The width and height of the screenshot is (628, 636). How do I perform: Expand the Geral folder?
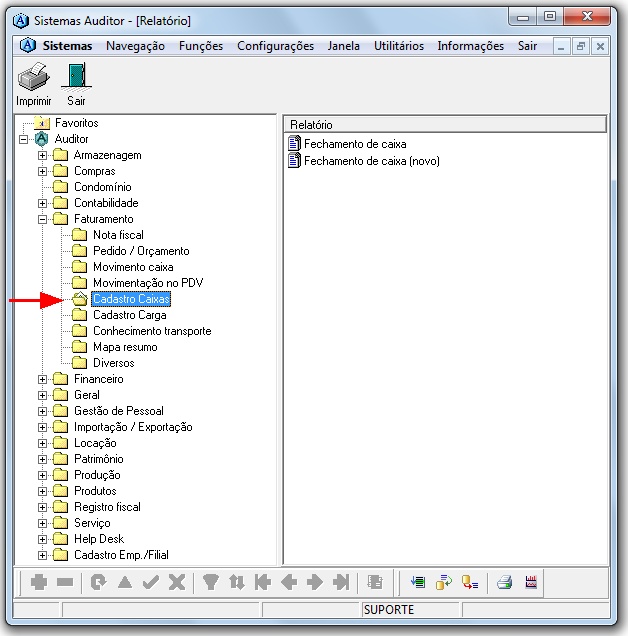click(x=42, y=395)
